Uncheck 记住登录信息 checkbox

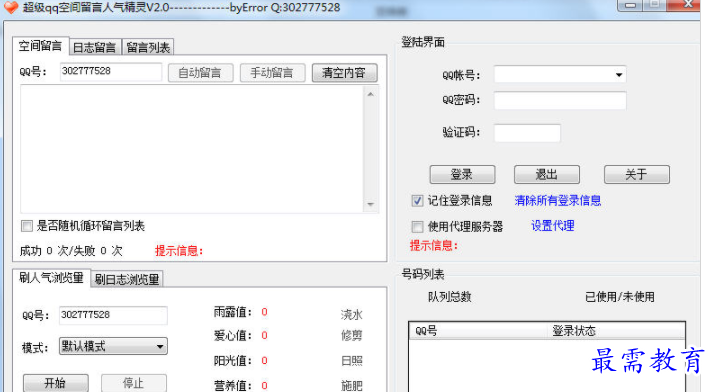coord(417,201)
